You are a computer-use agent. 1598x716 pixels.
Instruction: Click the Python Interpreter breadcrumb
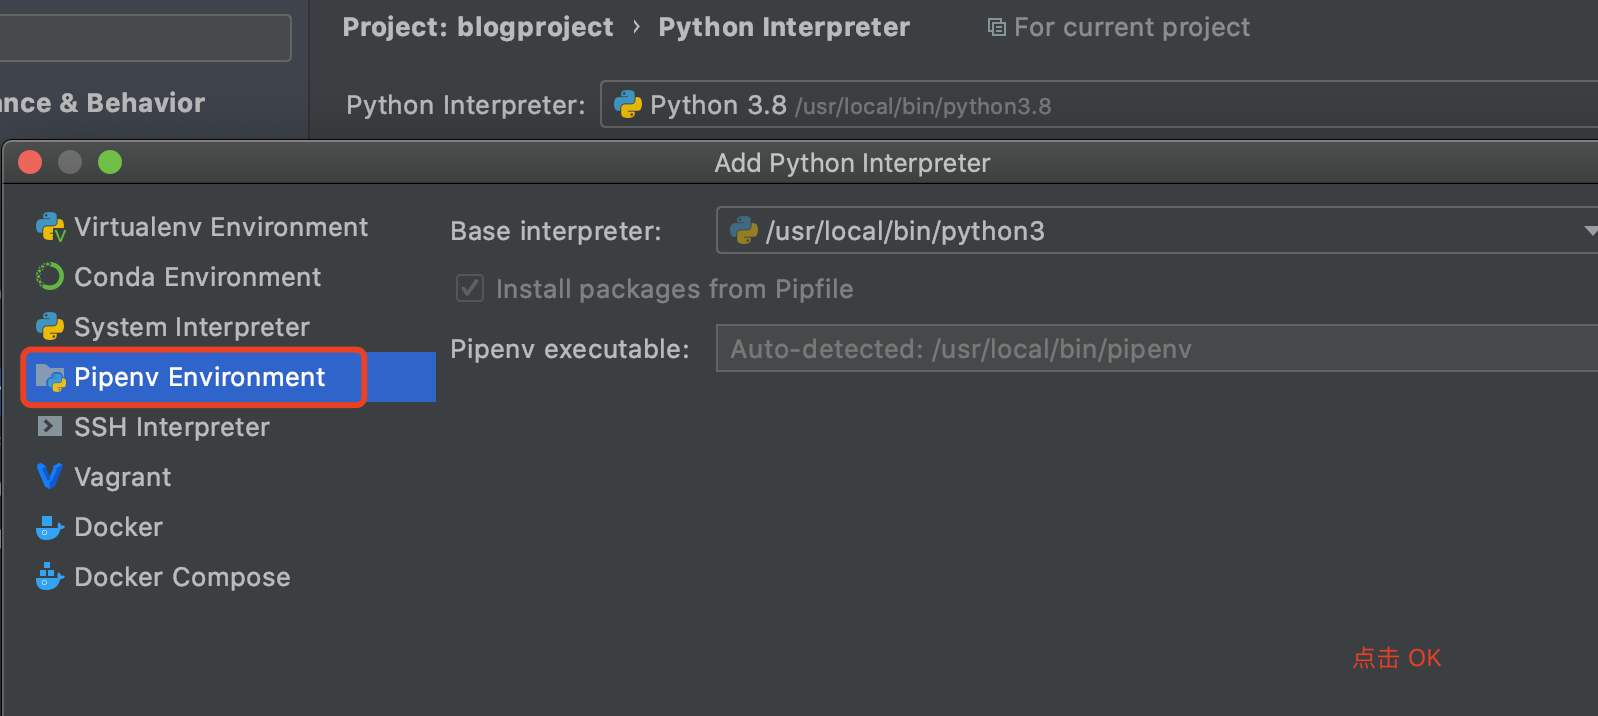[x=784, y=27]
